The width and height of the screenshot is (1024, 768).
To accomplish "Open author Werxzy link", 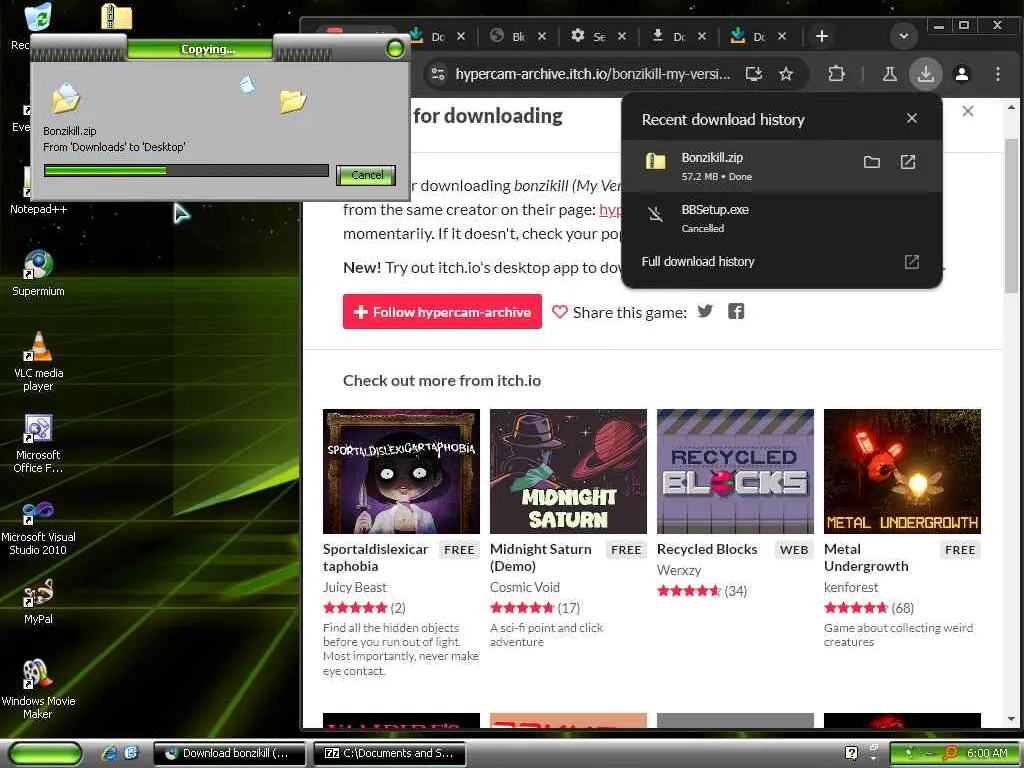I will pyautogui.click(x=679, y=570).
